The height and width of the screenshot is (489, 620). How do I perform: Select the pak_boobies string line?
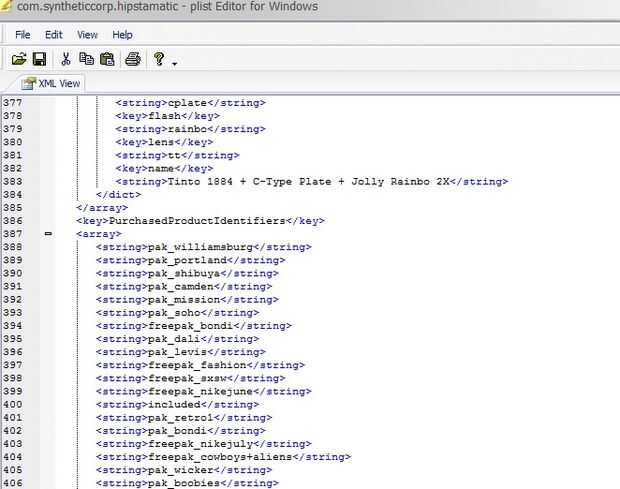click(x=187, y=483)
